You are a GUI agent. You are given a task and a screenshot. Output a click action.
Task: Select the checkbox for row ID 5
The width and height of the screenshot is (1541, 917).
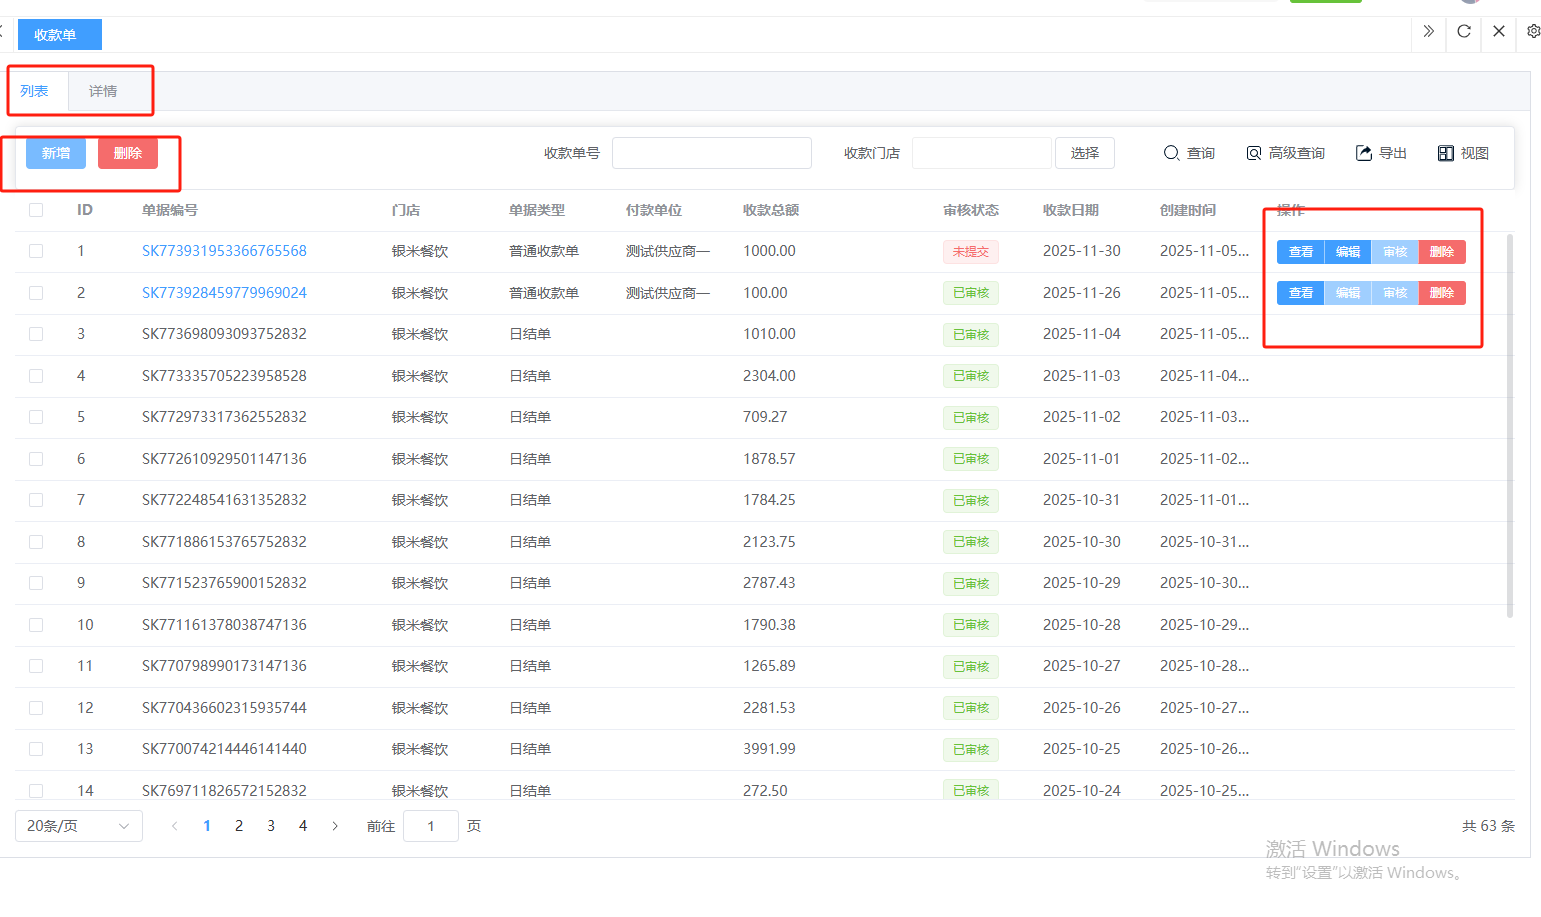coord(36,417)
